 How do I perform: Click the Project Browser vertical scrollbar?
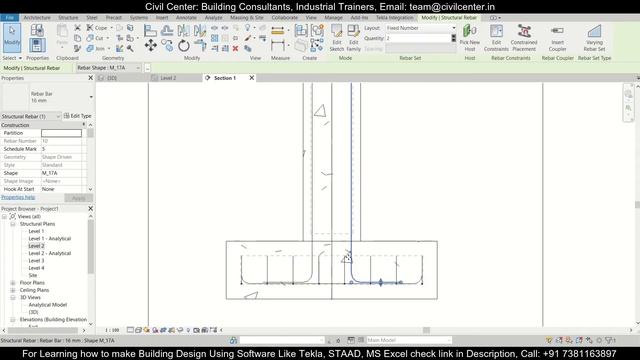point(91,247)
